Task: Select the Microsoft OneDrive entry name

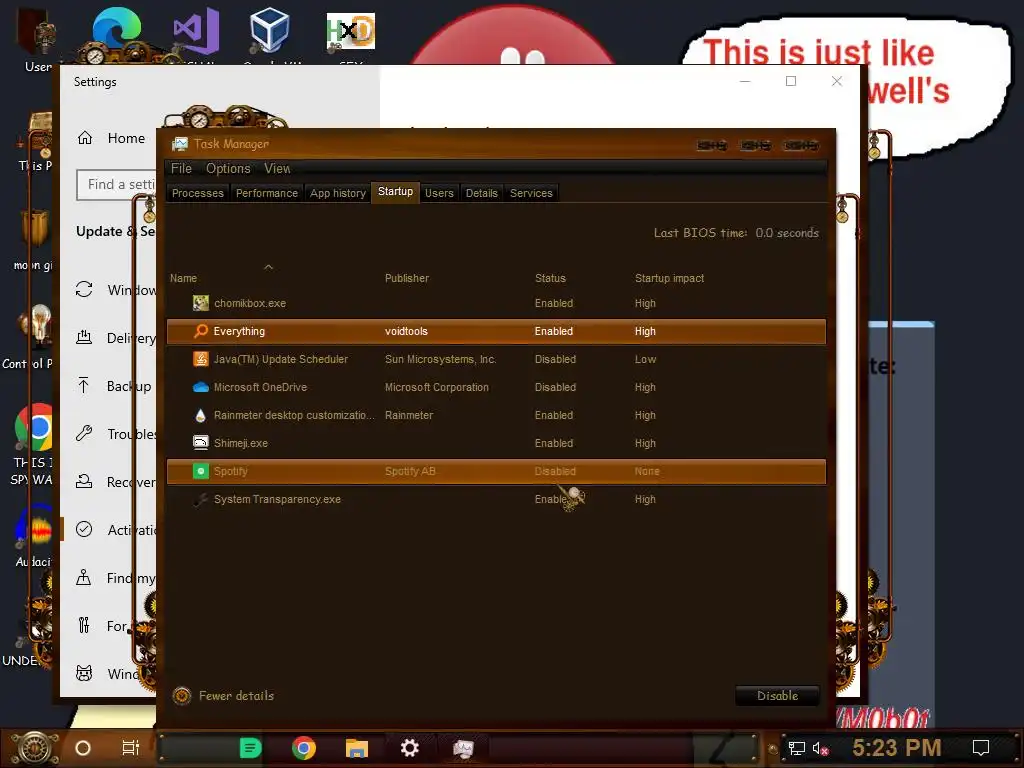Action: tap(260, 387)
